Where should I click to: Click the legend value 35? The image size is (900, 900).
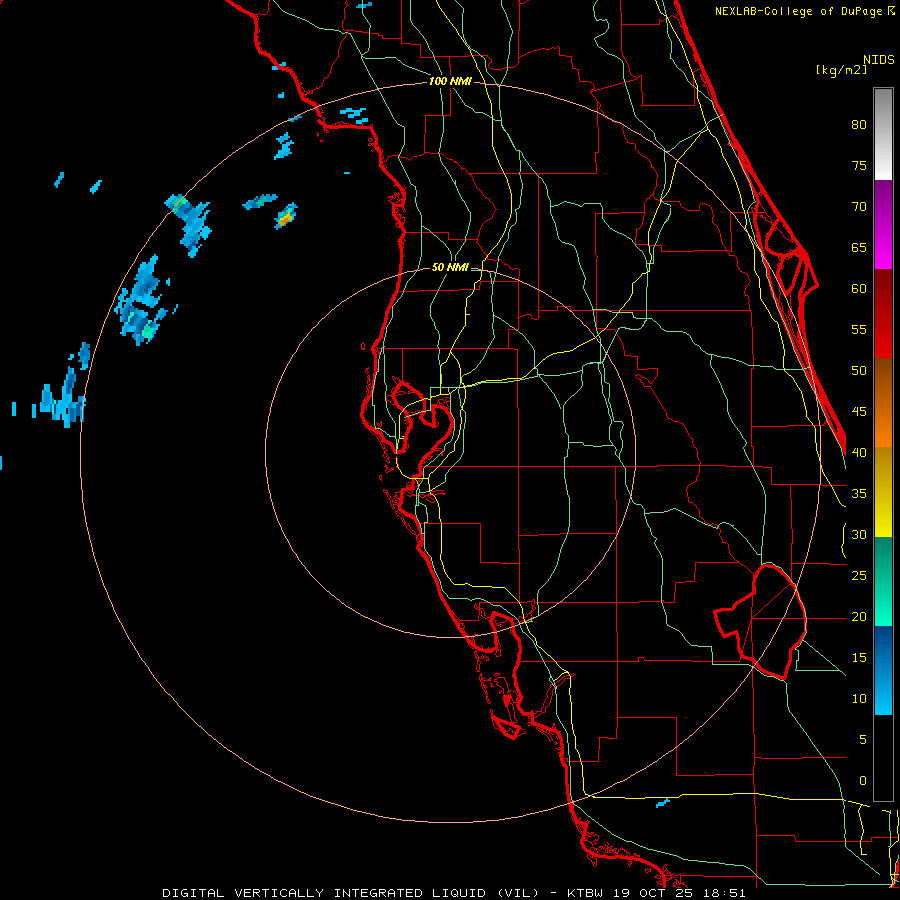click(859, 494)
